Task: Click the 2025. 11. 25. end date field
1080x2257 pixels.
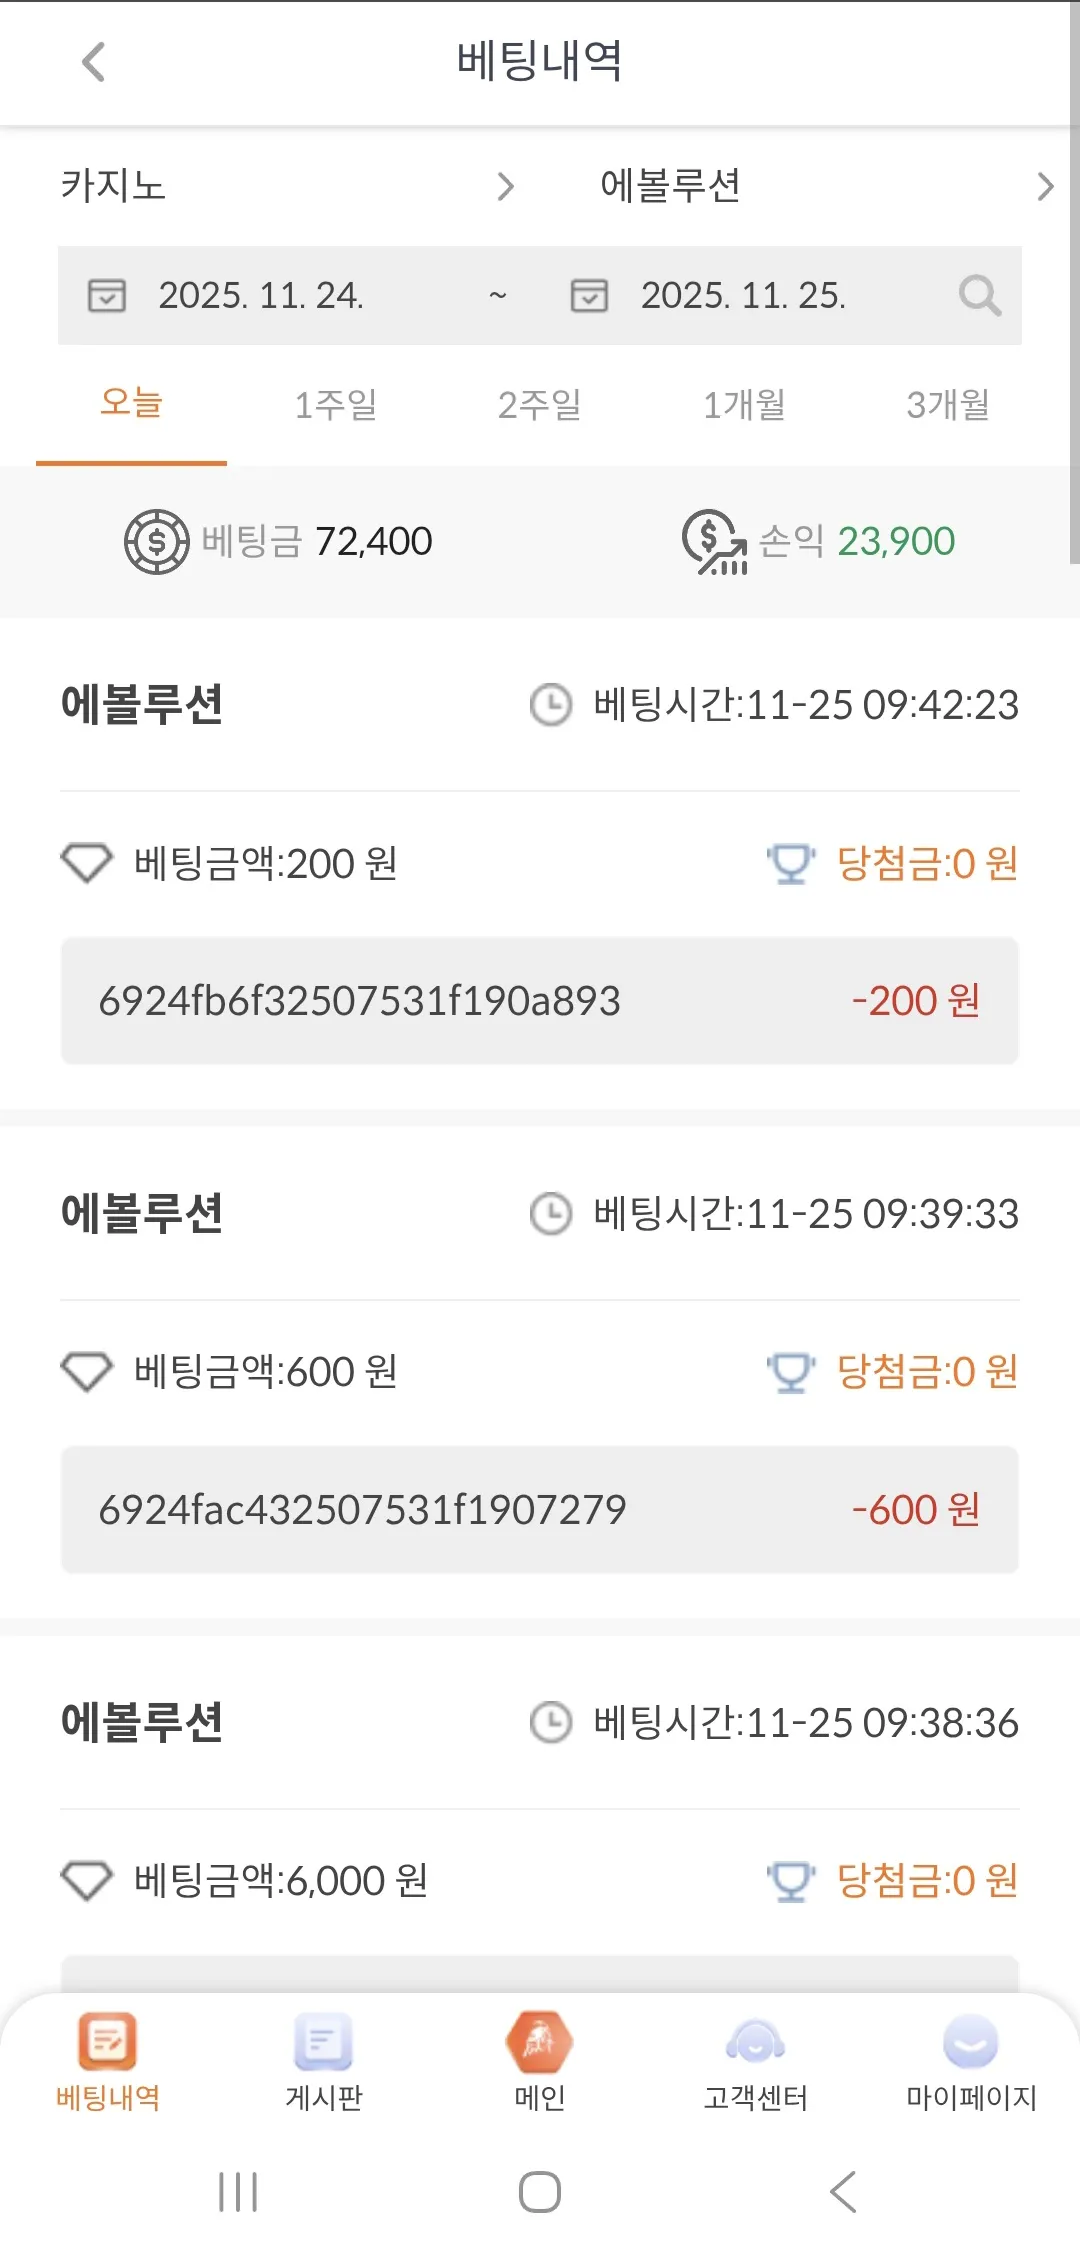Action: pyautogui.click(x=743, y=296)
